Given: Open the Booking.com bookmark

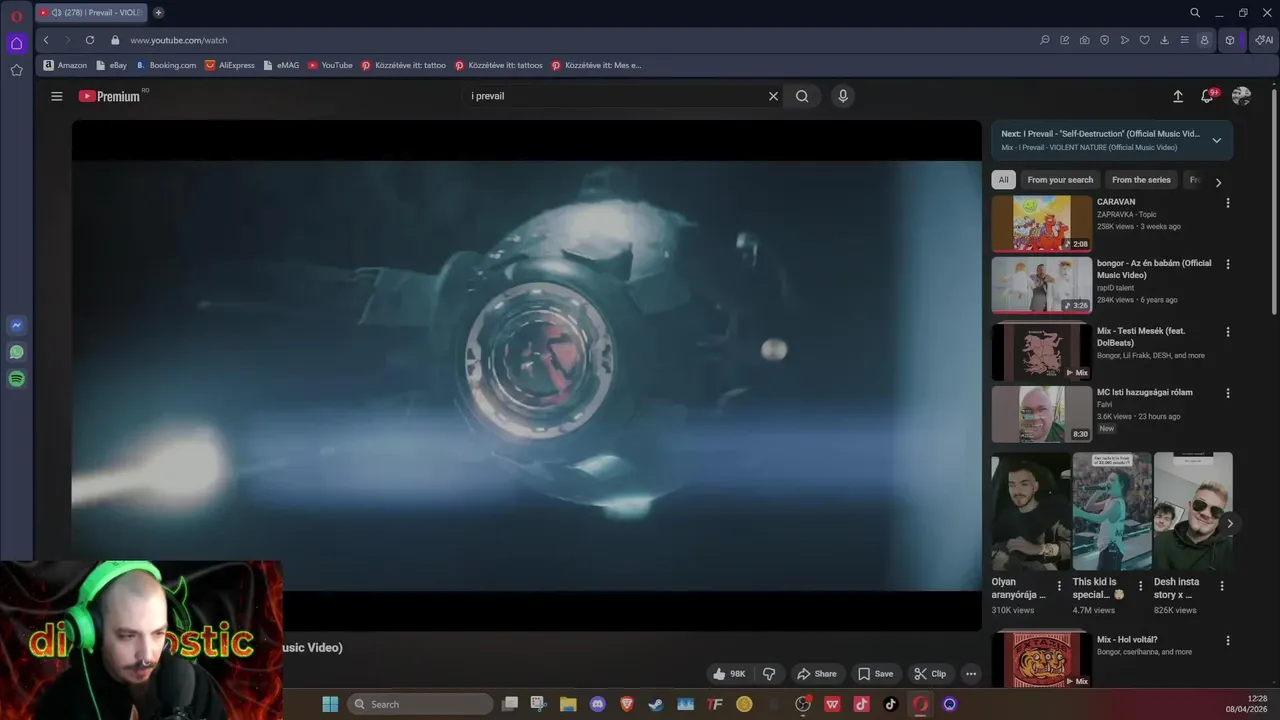Looking at the screenshot, I should (x=166, y=65).
